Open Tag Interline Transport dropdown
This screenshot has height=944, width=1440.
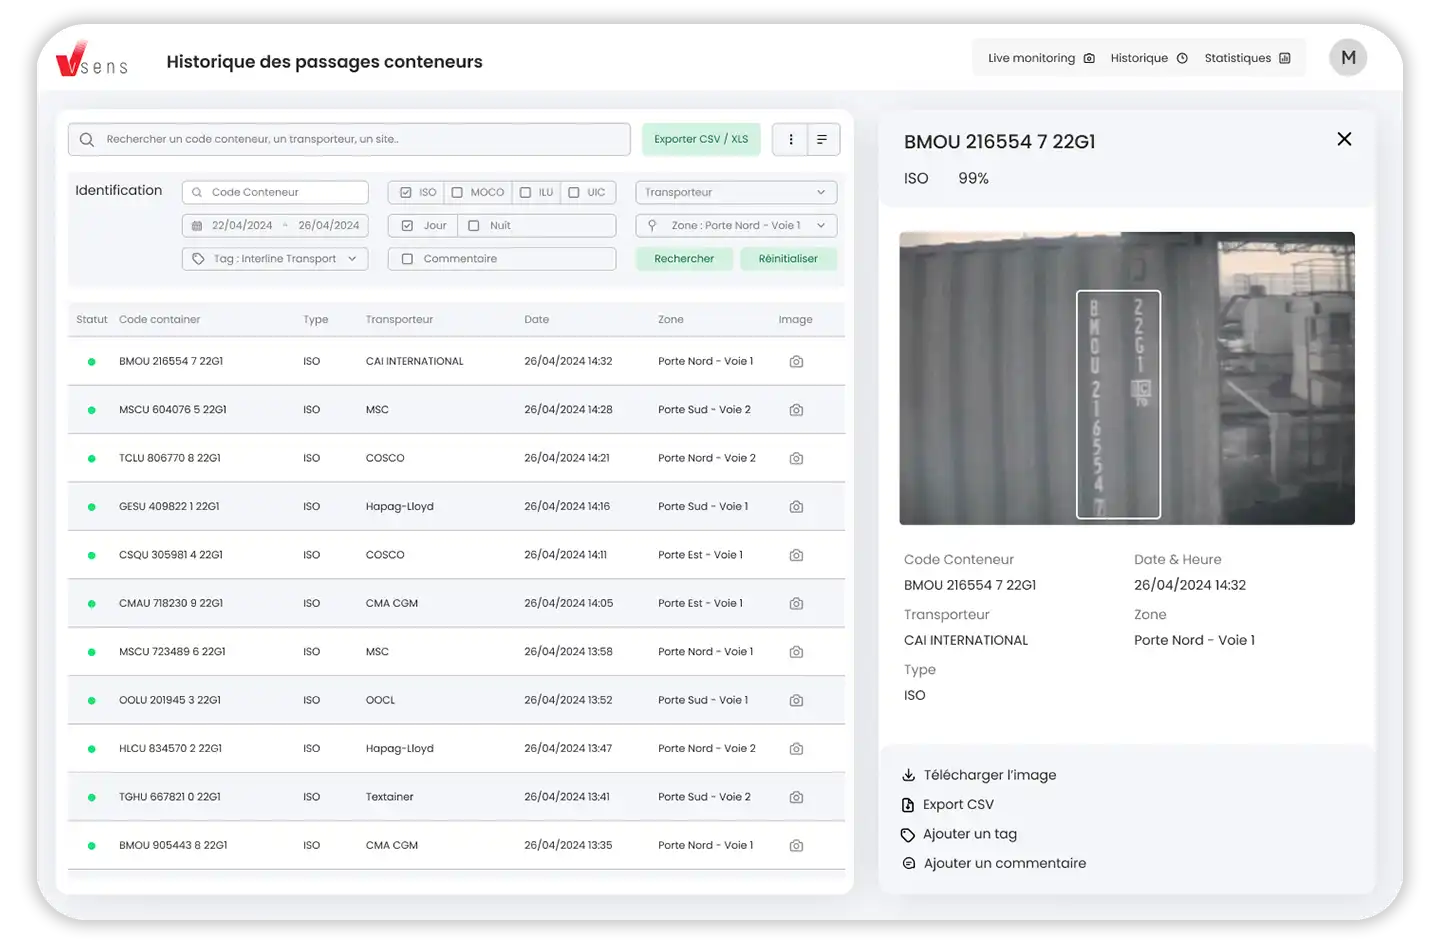[275, 259]
